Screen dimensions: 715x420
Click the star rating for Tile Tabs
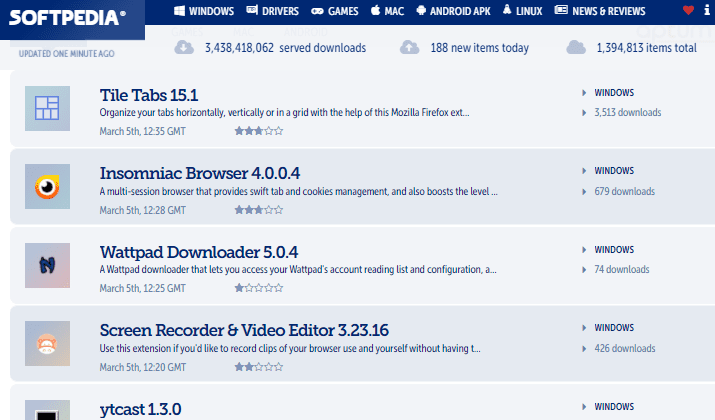[259, 131]
